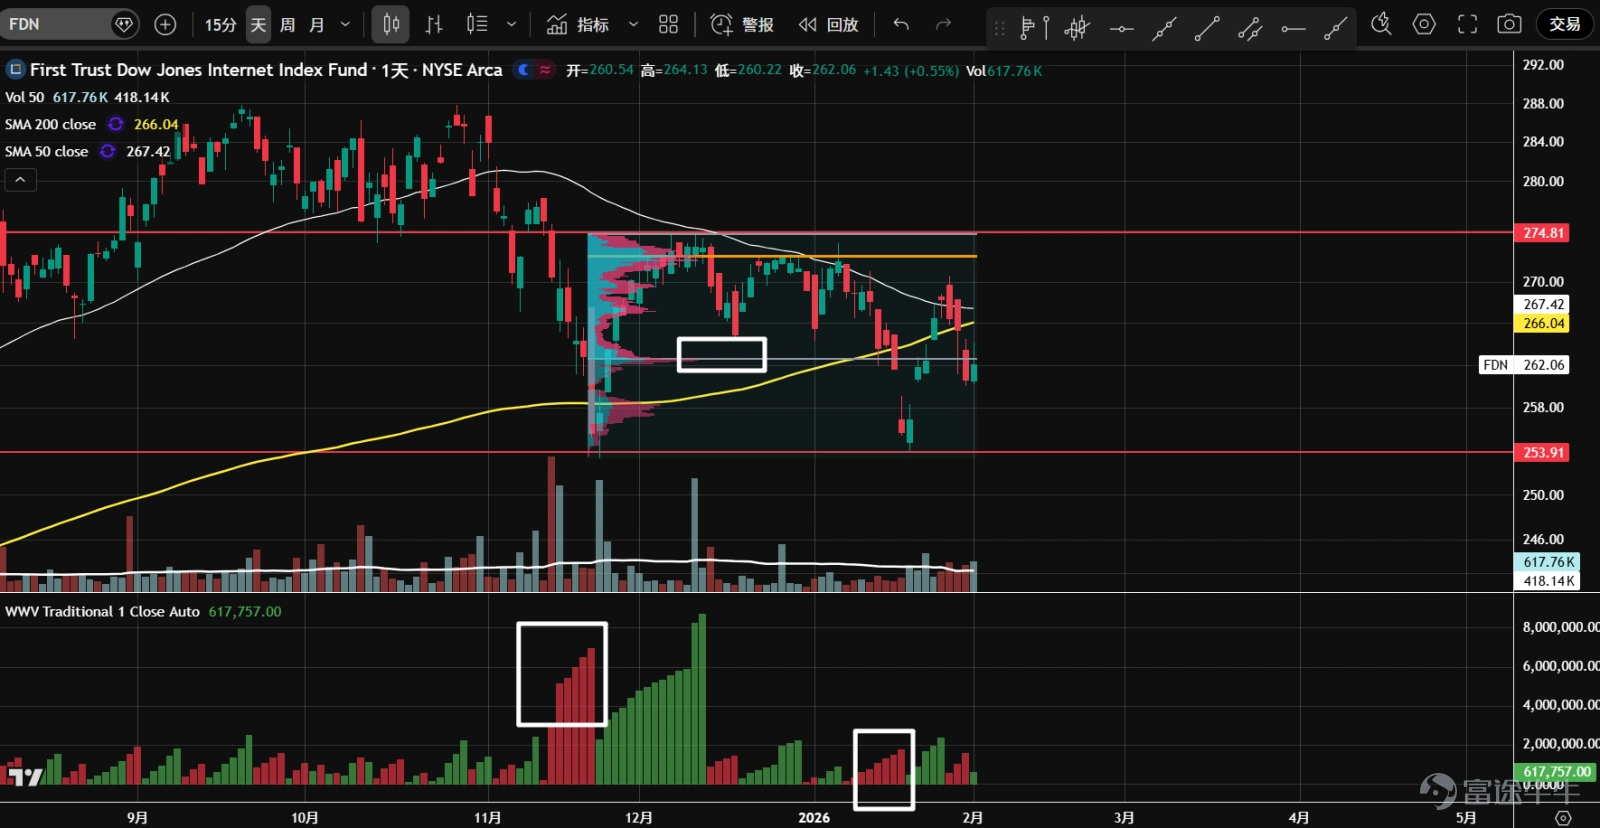
Task: Select the ray line drawing tool
Action: tap(1336, 28)
